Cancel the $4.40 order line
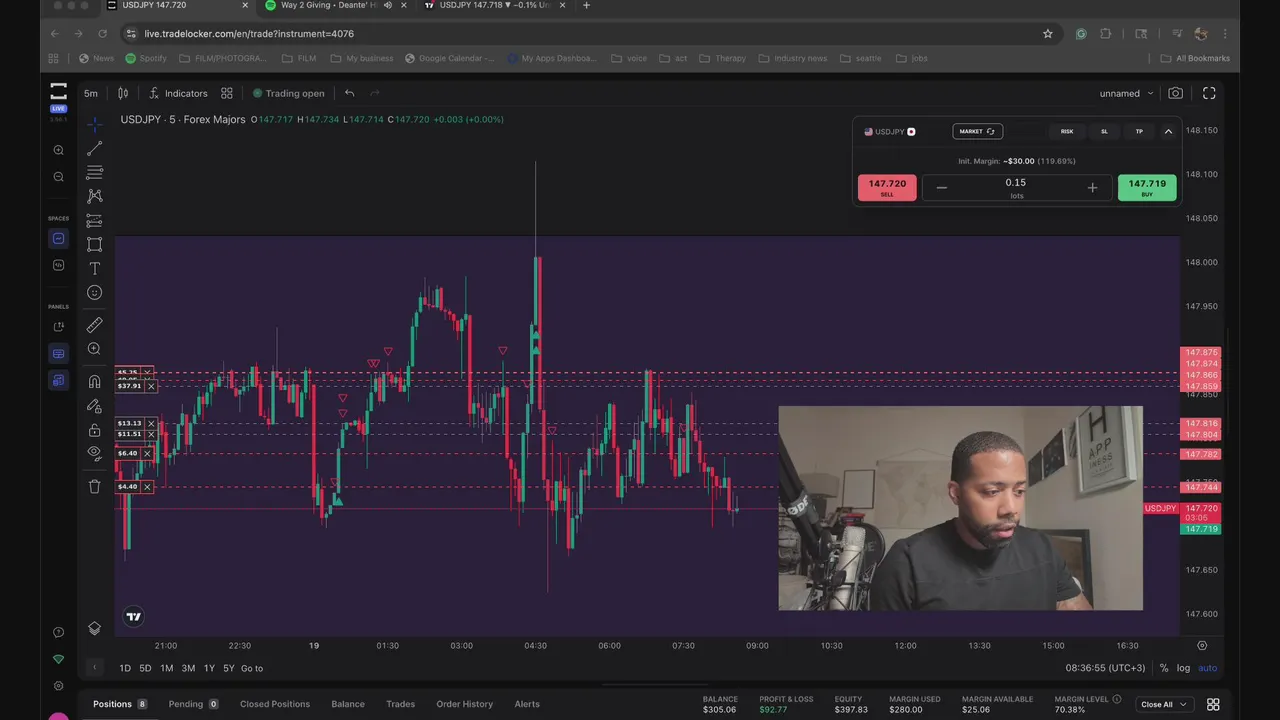Viewport: 1280px width, 720px height. point(147,487)
